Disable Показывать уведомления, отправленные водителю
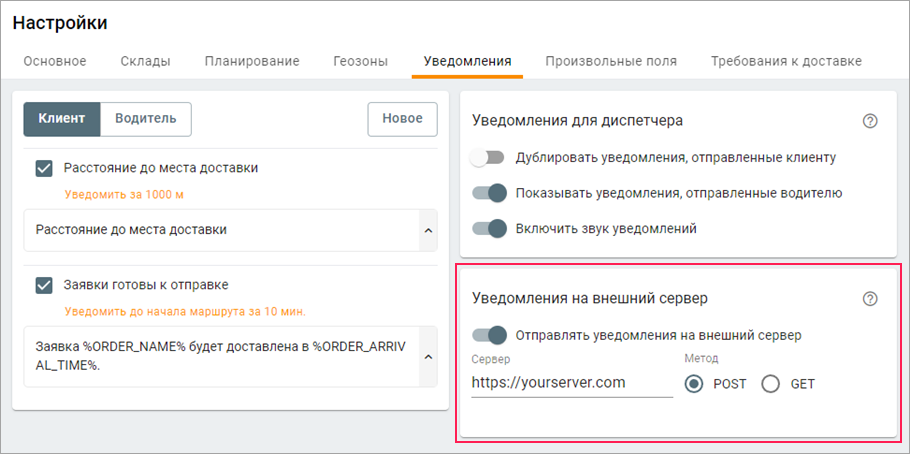The width and height of the screenshot is (910, 454). [490, 193]
